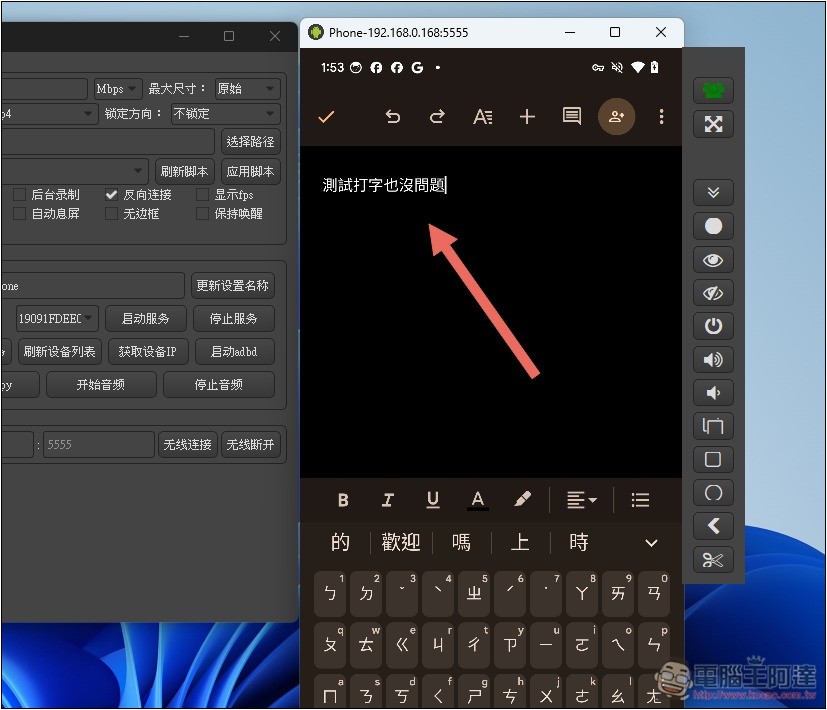827x710 pixels.
Task: Enable the 显示fps checkbox
Action: (202, 195)
